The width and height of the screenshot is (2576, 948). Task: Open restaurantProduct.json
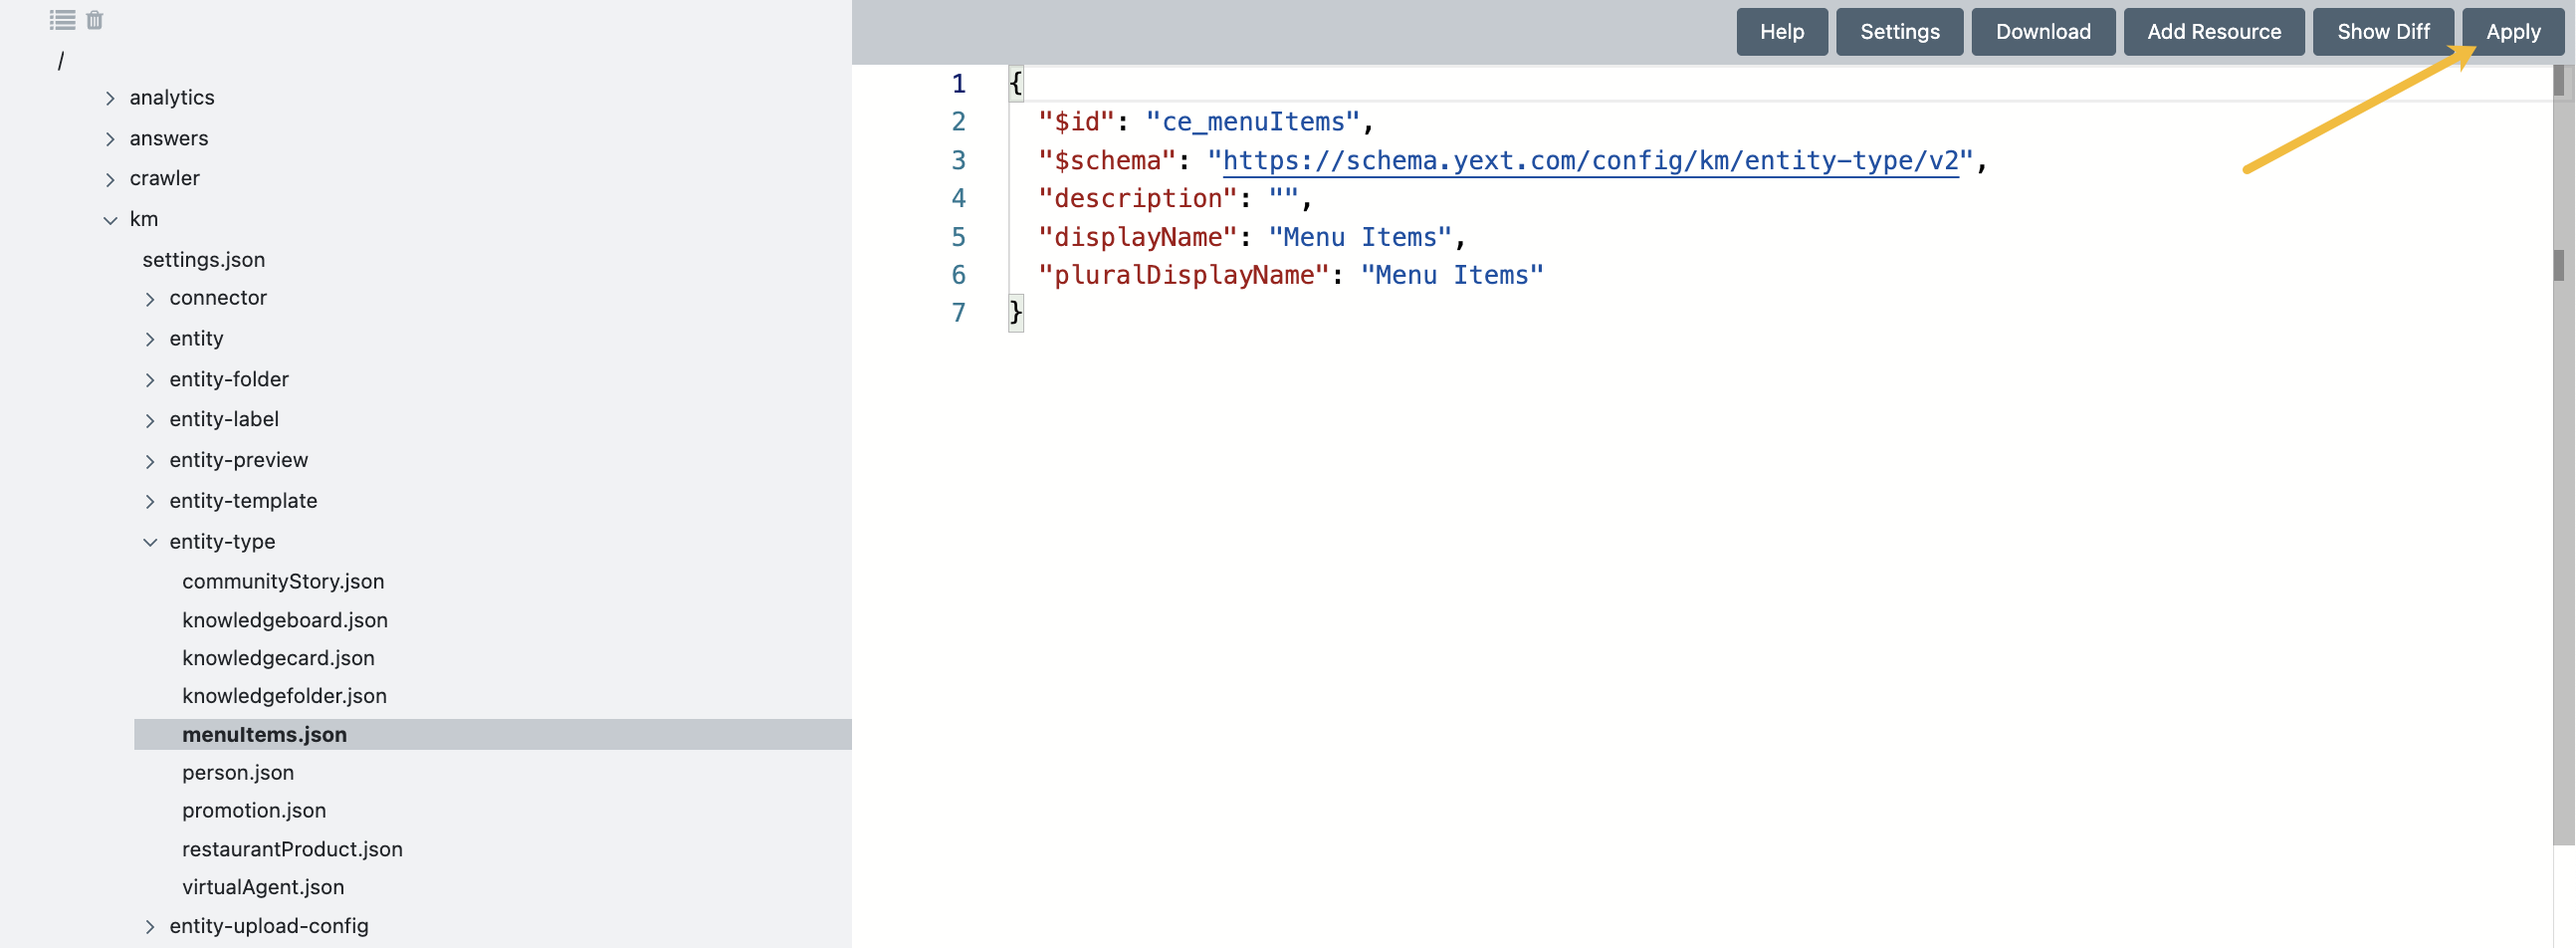coord(292,849)
